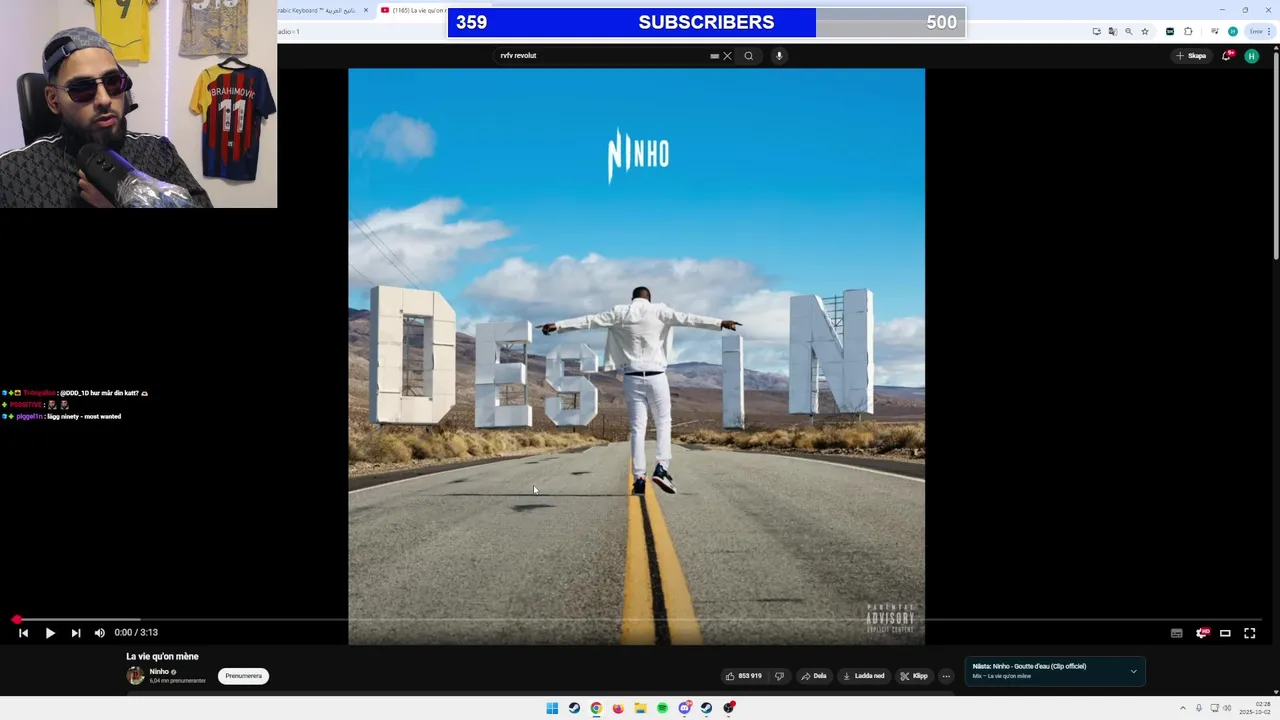This screenshot has width=1280, height=720.
Task: Open Spotify from the taskbar
Action: pyautogui.click(x=662, y=708)
